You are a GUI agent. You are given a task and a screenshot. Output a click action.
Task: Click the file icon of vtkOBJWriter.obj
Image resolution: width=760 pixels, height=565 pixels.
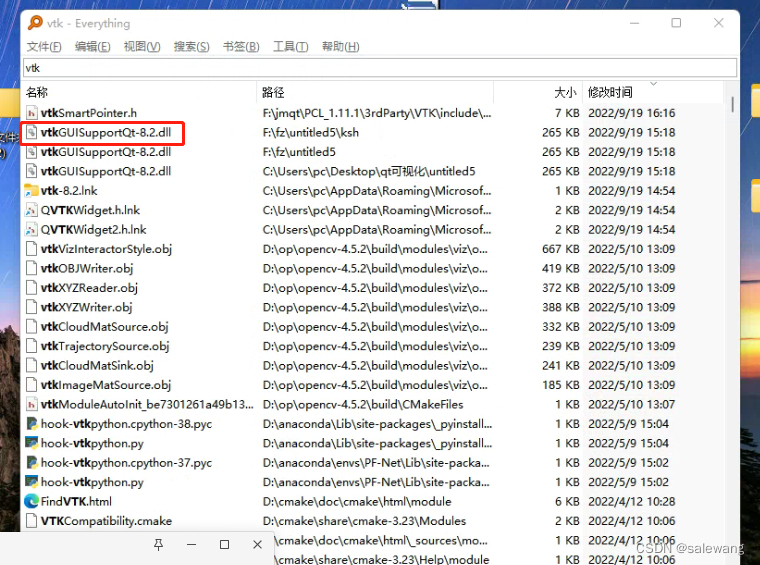32,268
